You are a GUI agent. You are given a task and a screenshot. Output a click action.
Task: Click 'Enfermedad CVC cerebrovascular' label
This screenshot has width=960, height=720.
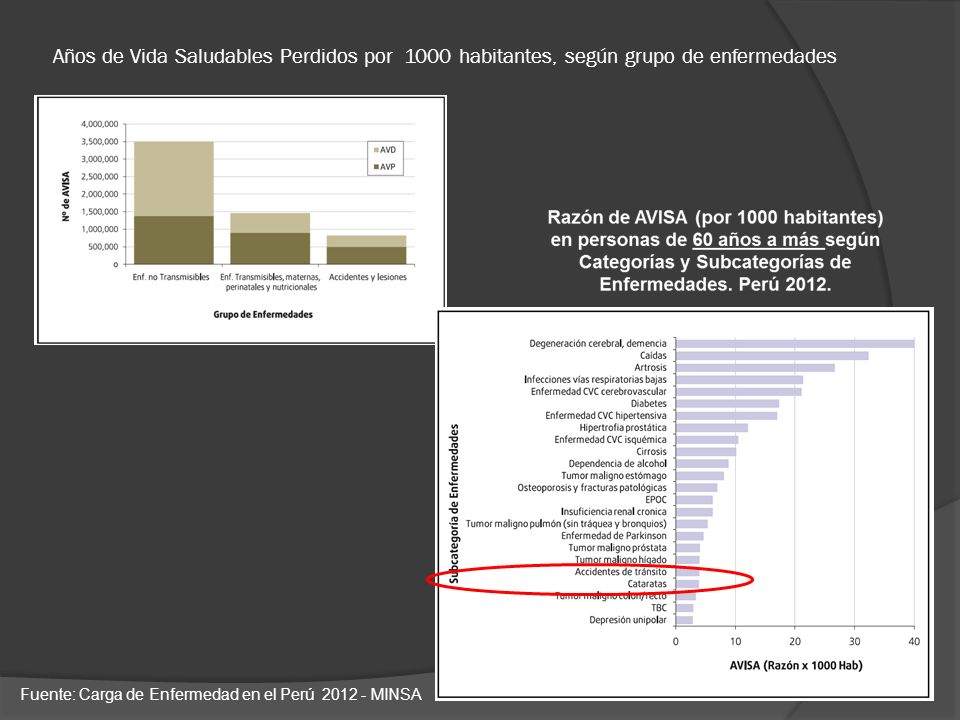pos(599,391)
